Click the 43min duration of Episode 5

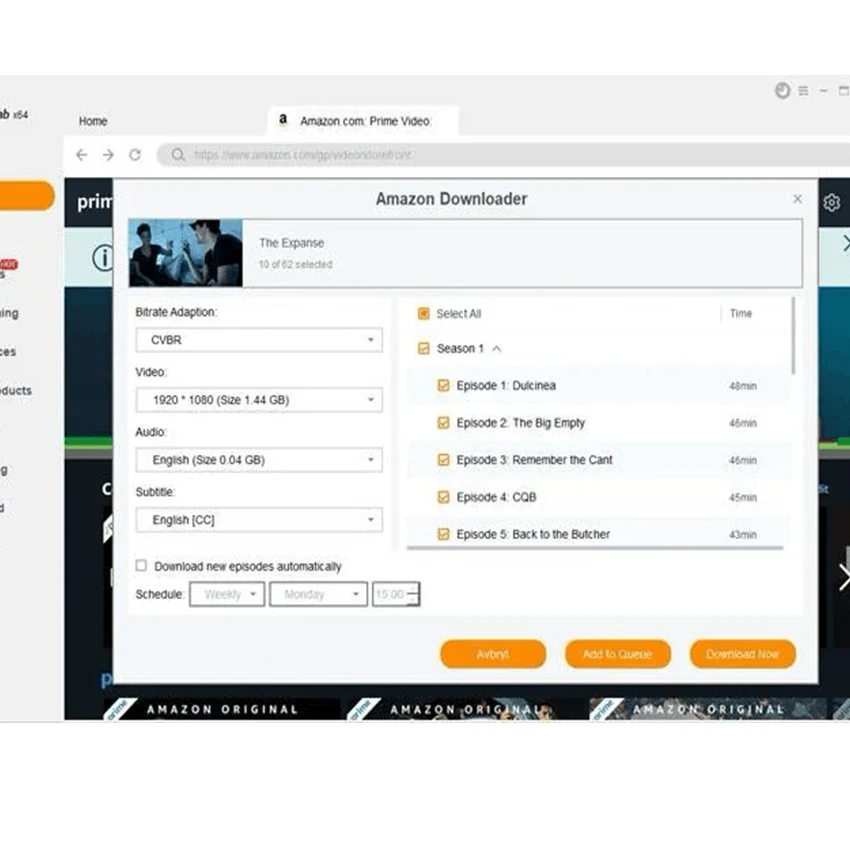743,535
